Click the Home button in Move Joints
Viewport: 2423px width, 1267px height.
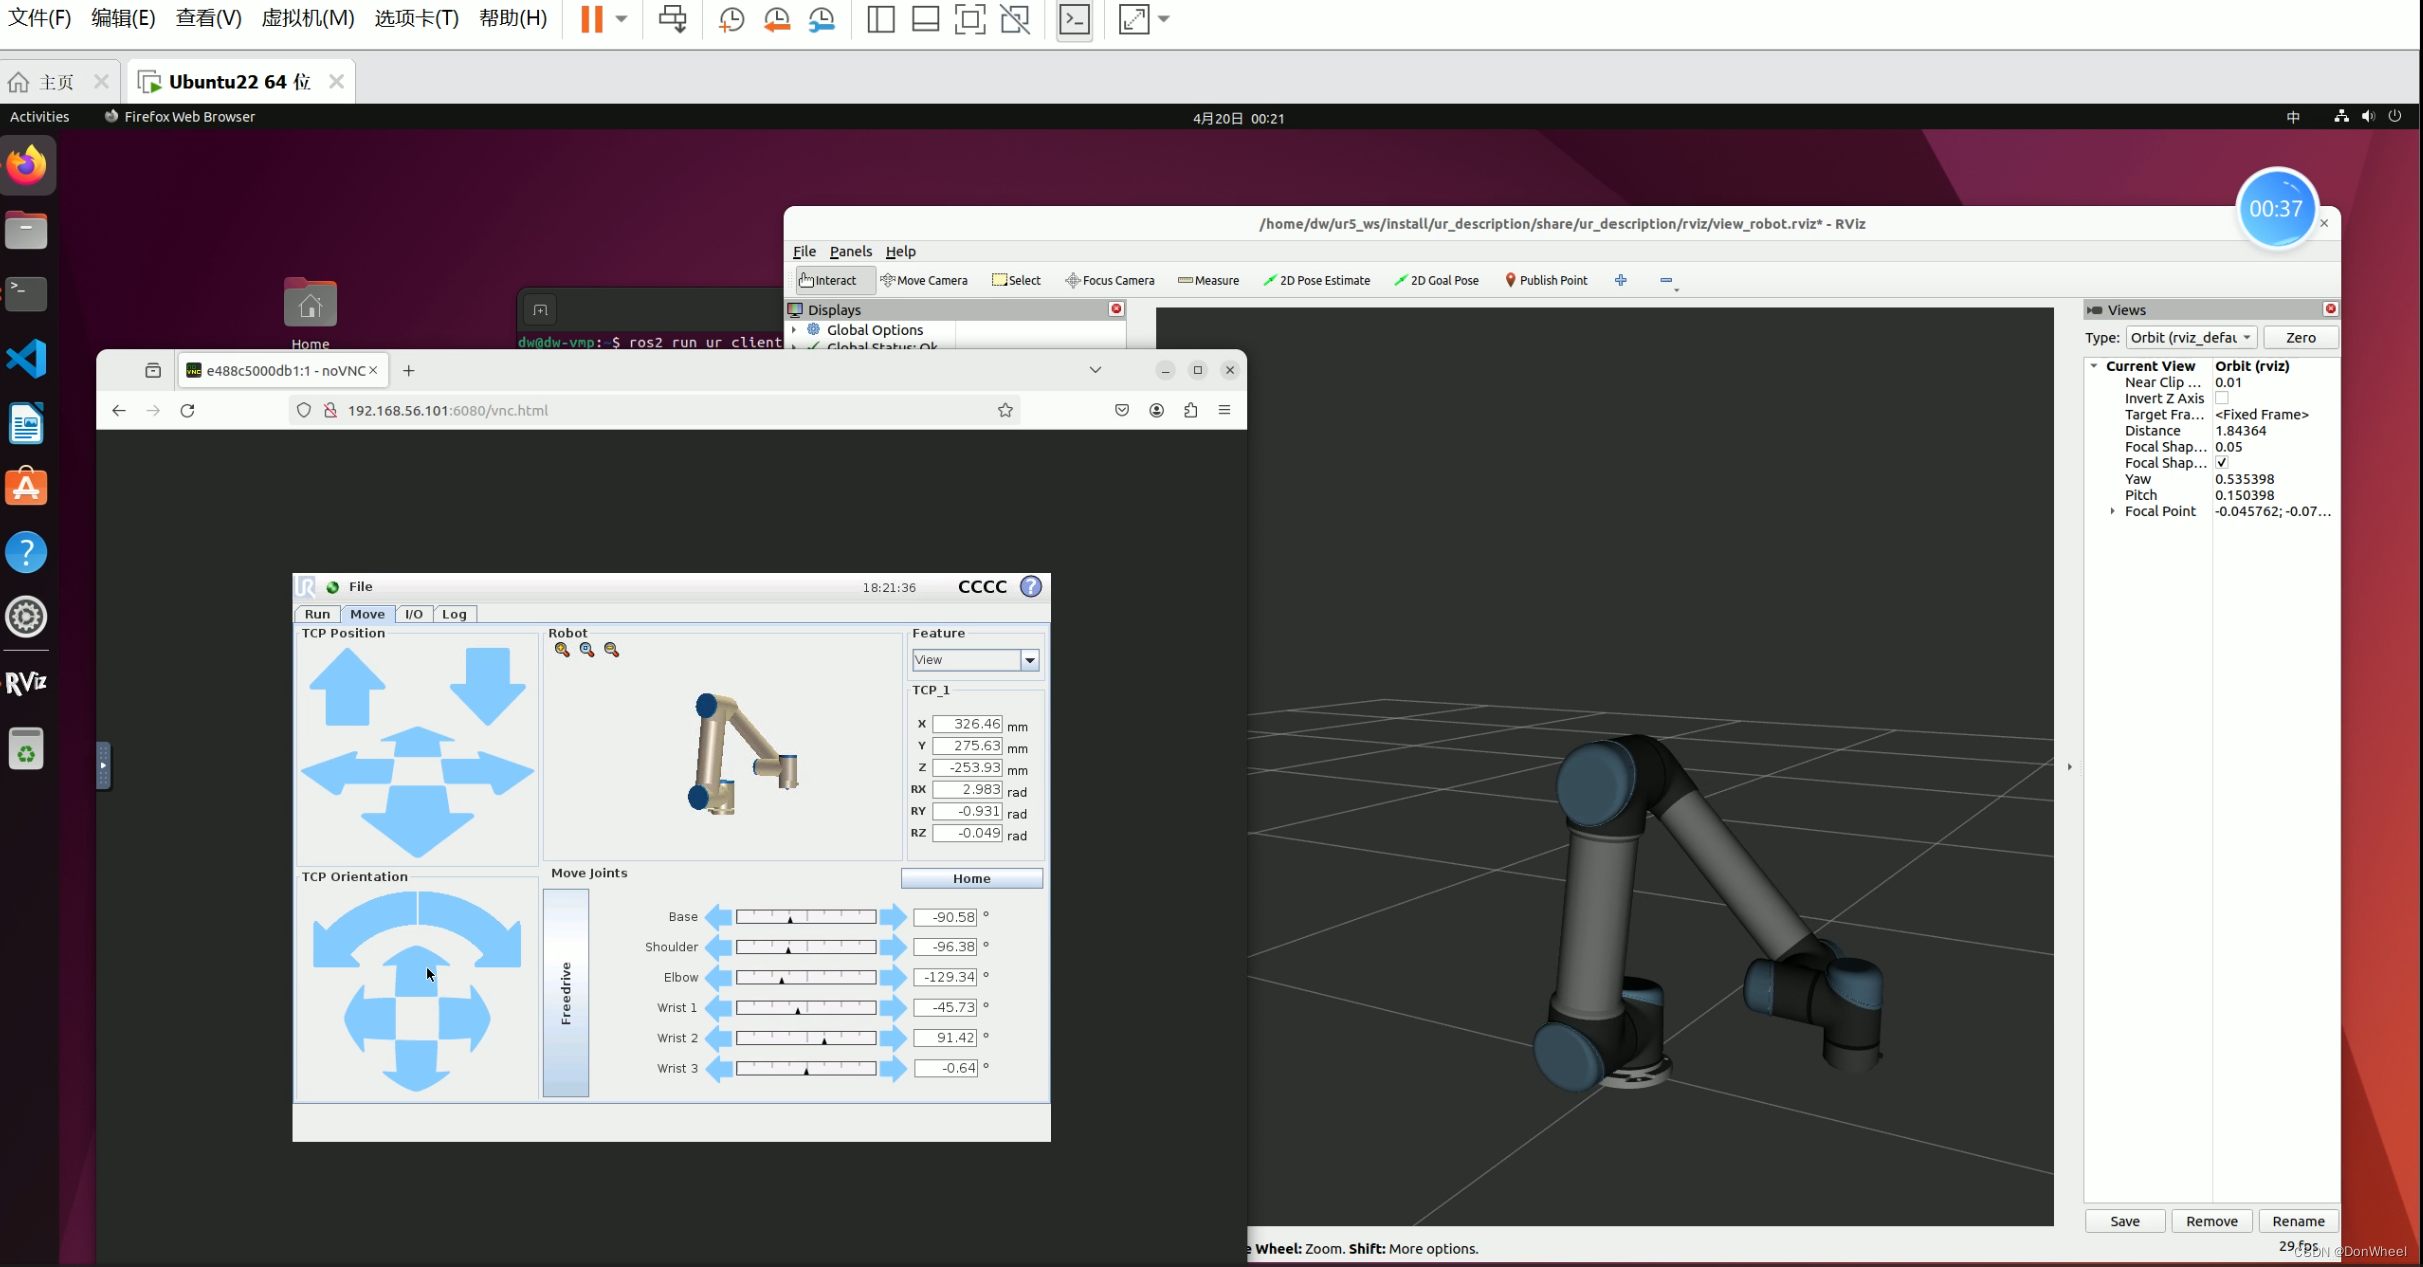pyautogui.click(x=971, y=878)
